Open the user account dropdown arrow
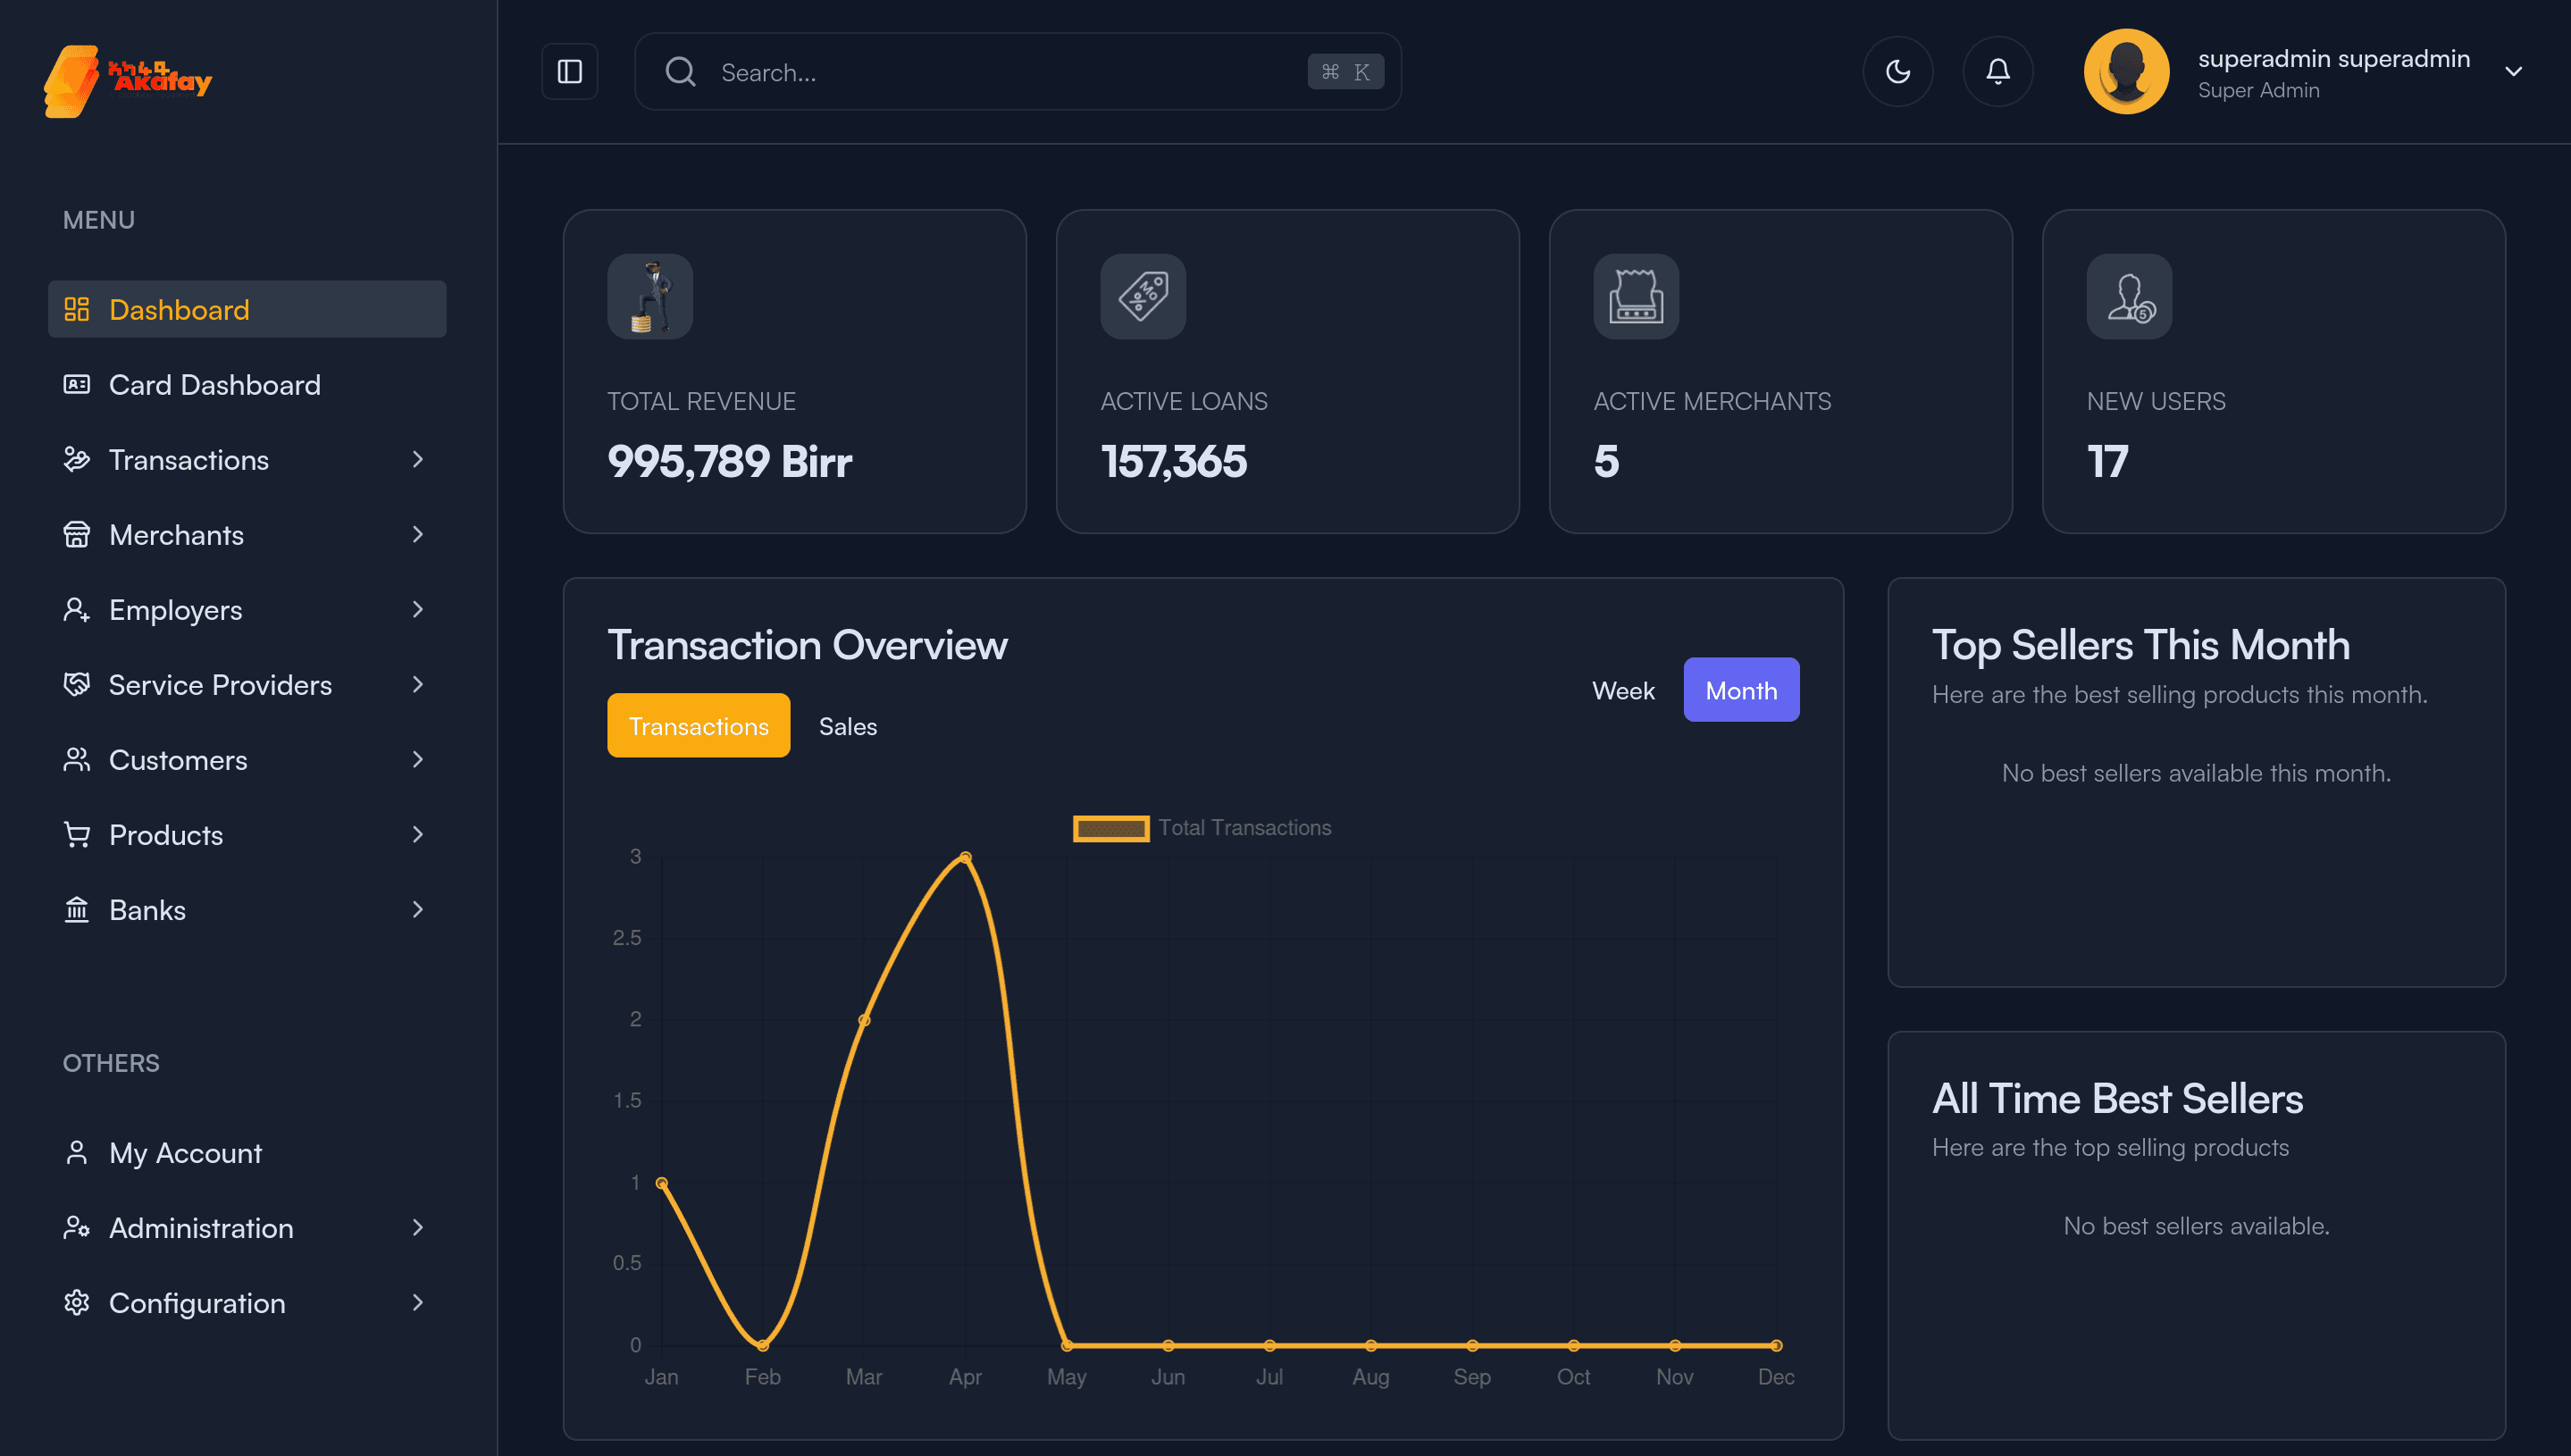Screen dimensions: 2571x1456 click(x=2513, y=72)
